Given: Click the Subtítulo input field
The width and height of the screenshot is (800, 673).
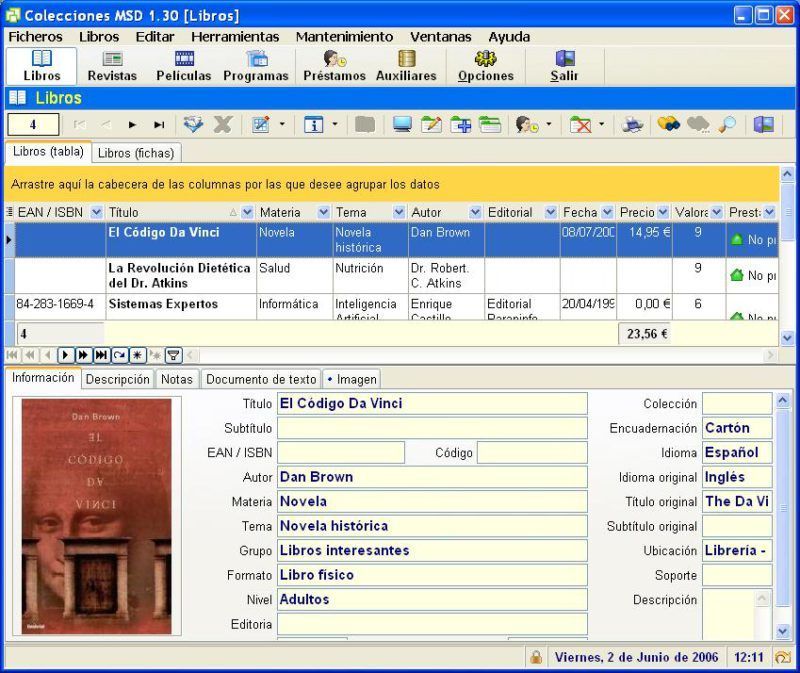Looking at the screenshot, I should pyautogui.click(x=432, y=428).
